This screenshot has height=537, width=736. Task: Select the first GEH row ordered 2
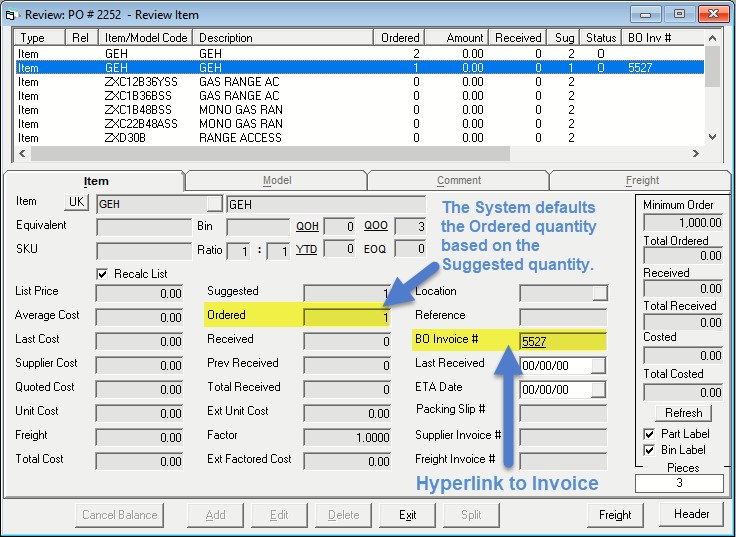(360, 54)
